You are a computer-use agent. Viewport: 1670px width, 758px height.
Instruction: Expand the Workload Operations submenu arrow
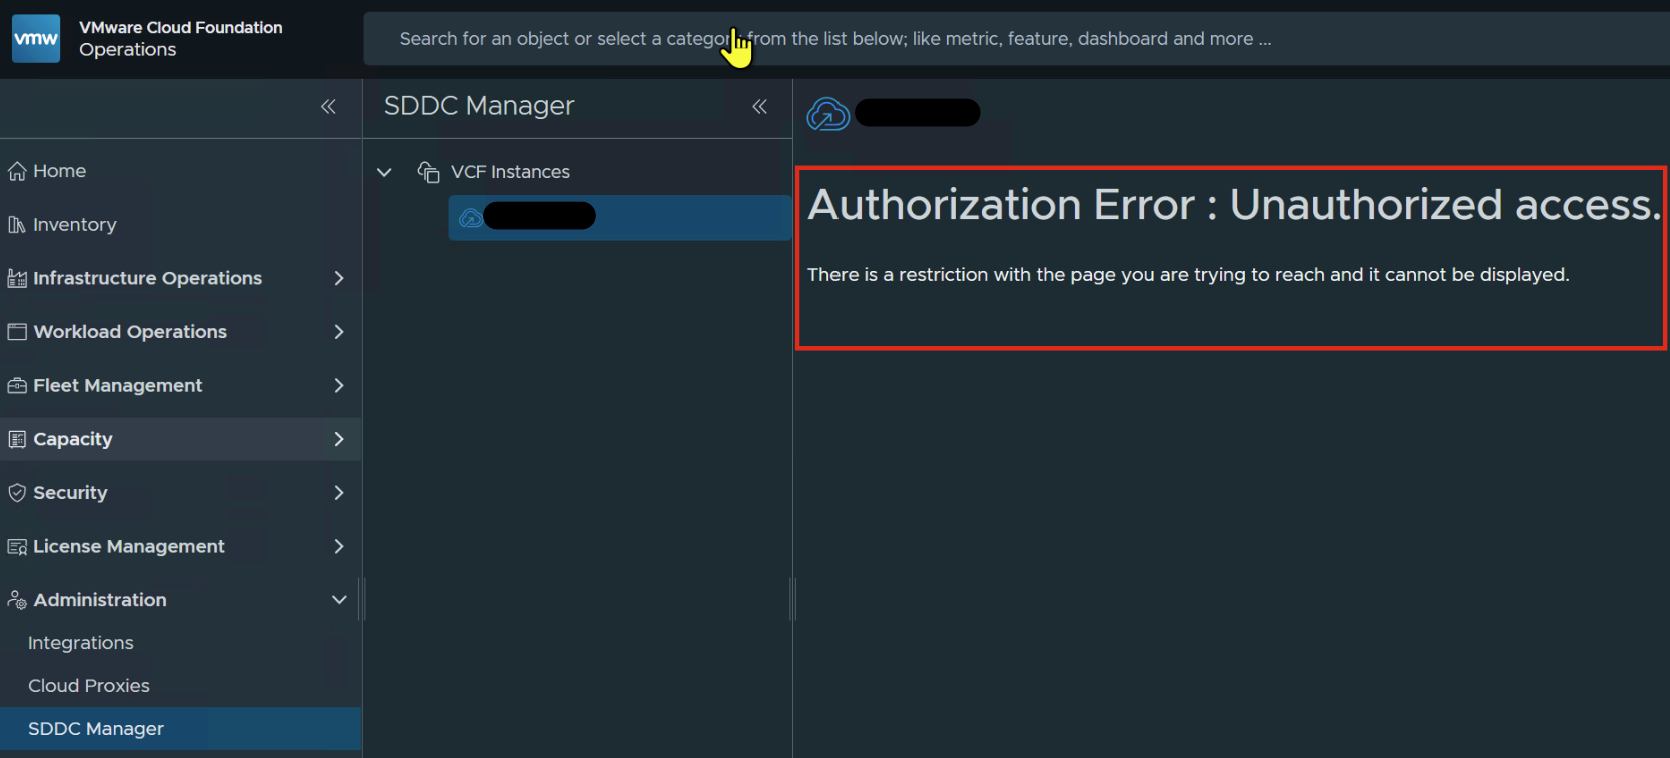coord(339,332)
